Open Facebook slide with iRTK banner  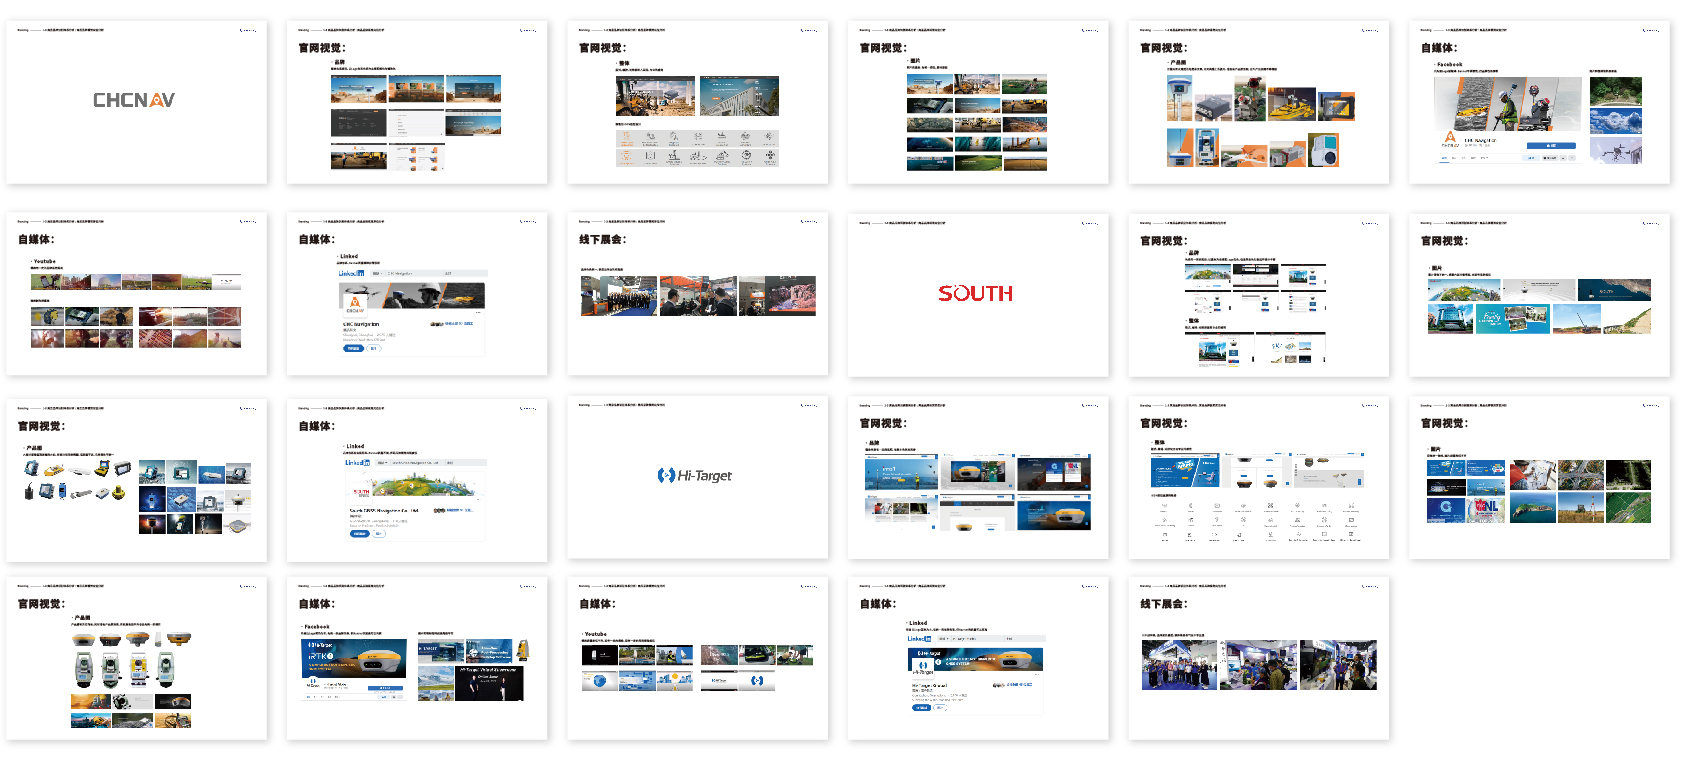[417, 659]
